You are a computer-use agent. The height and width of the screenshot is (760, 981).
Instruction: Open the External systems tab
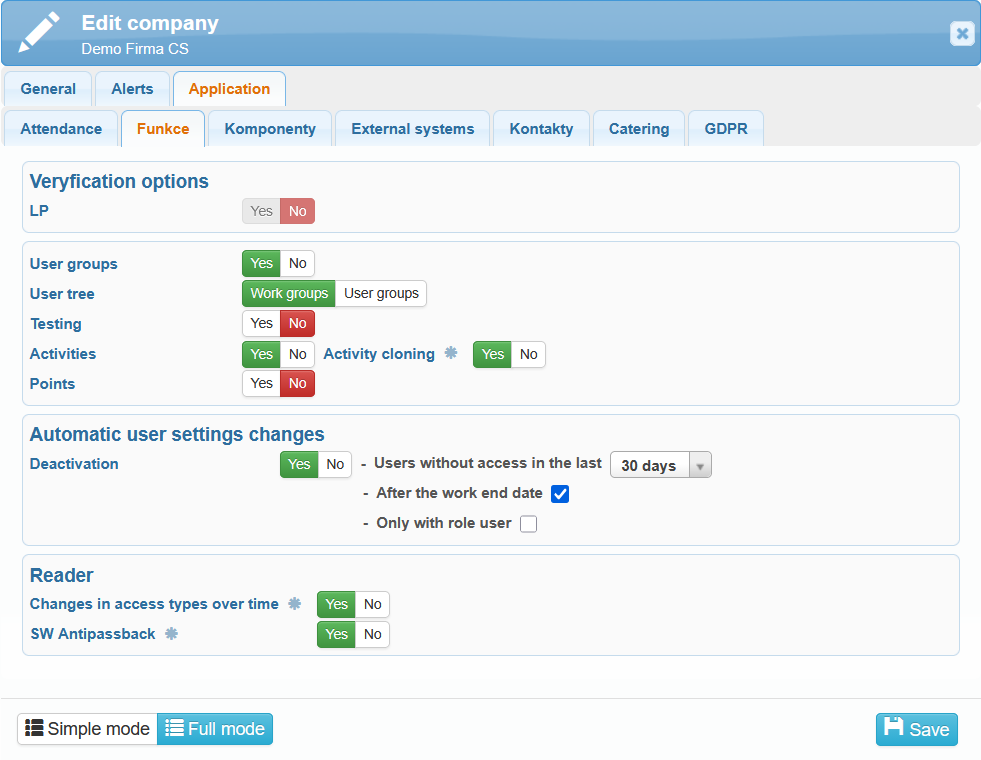point(412,129)
